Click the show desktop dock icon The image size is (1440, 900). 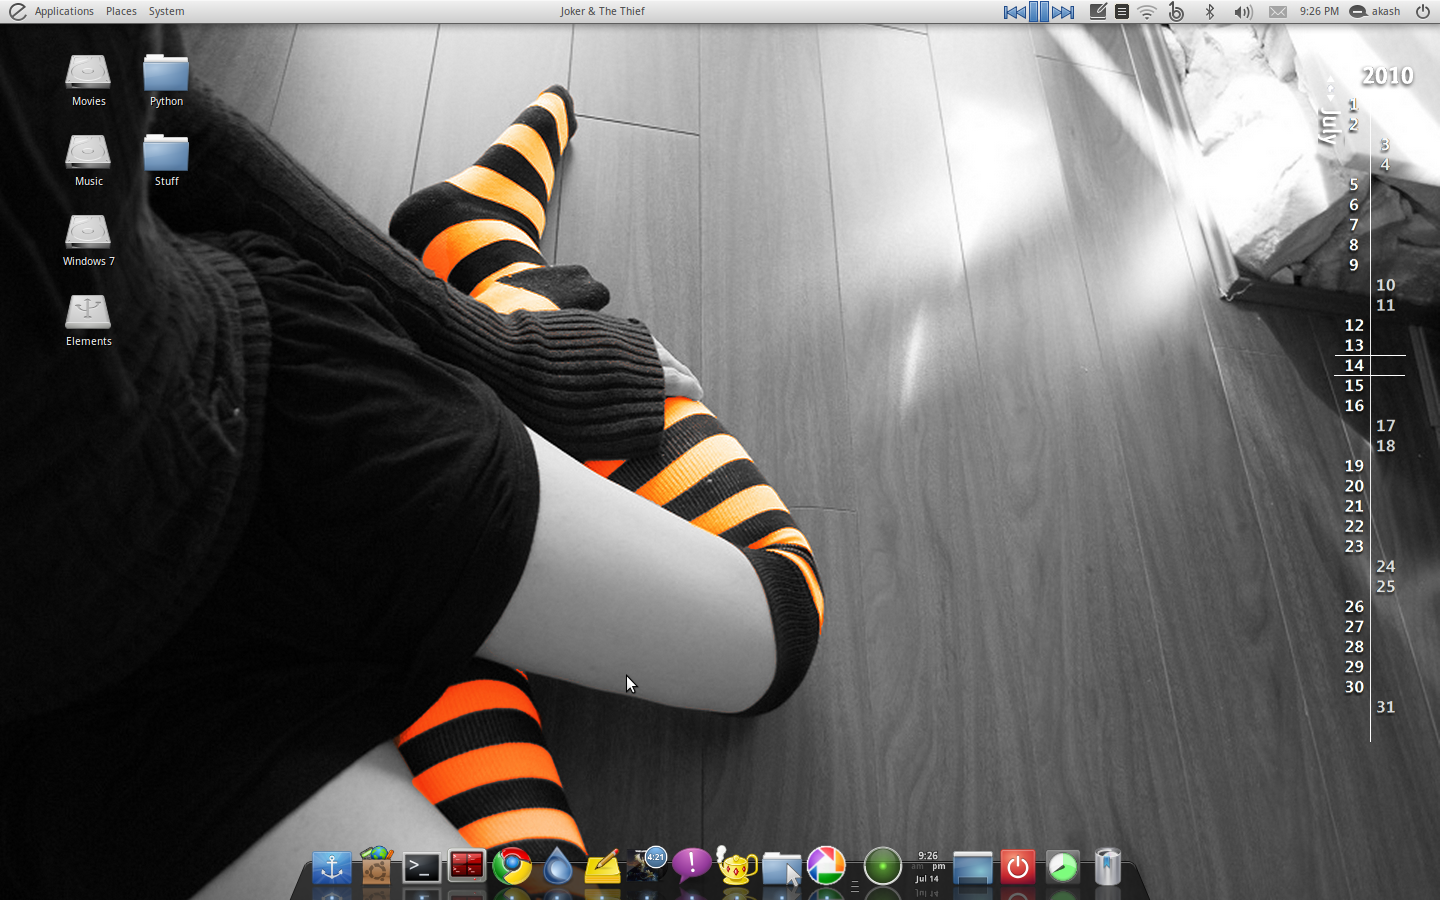972,867
